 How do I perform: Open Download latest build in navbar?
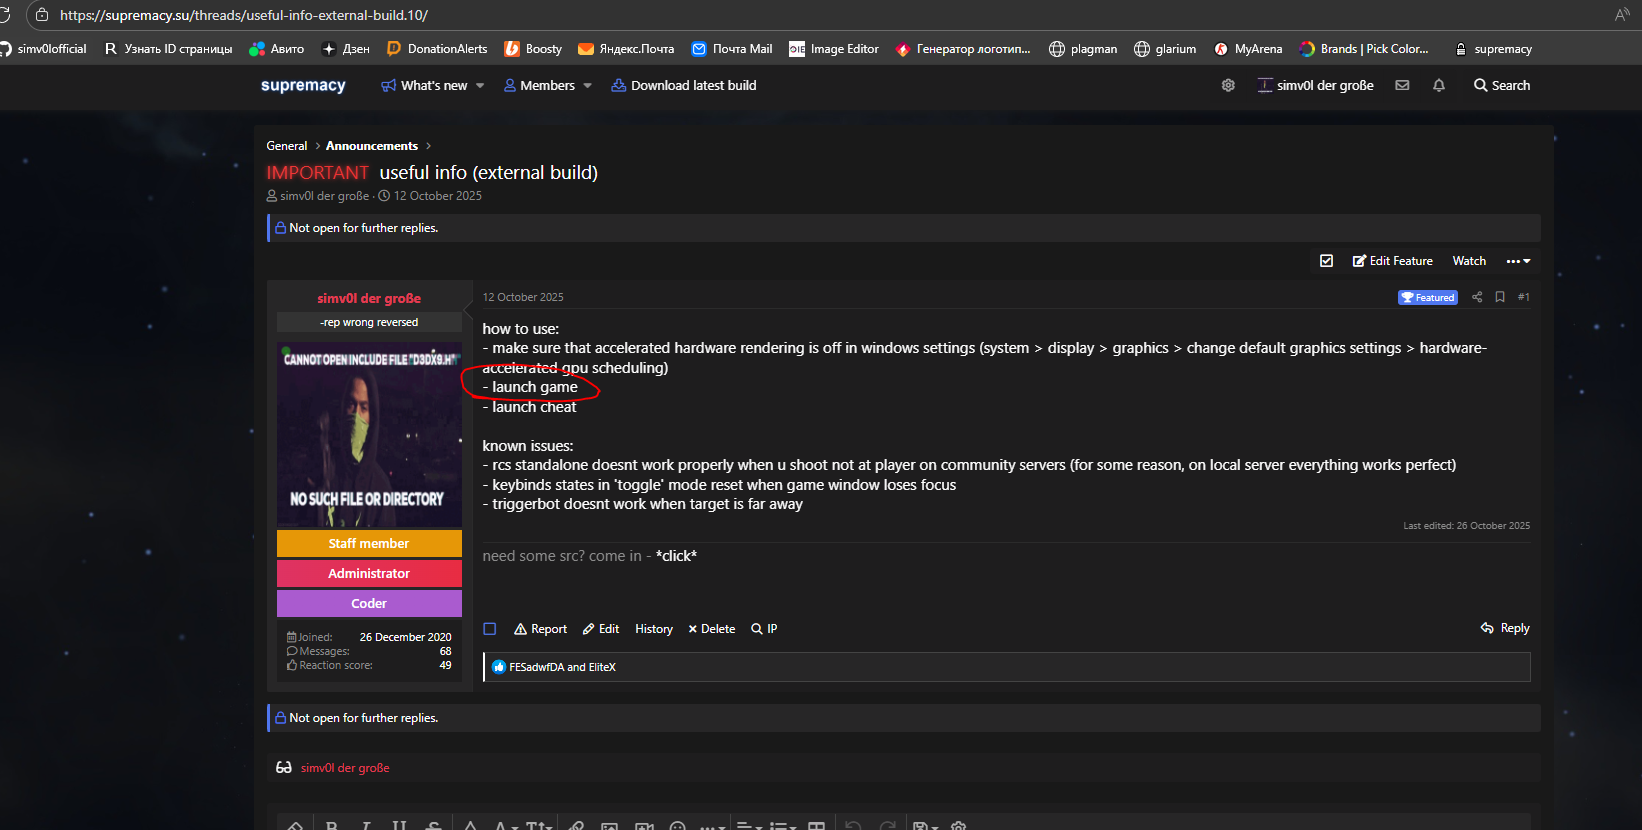coord(684,86)
